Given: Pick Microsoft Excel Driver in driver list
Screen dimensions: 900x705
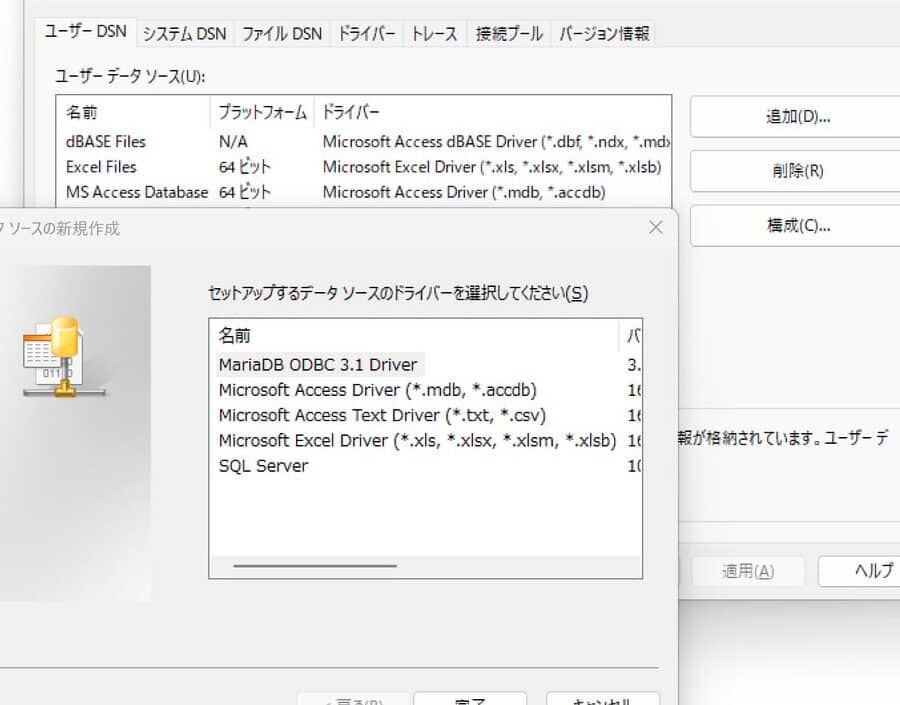Looking at the screenshot, I should click(x=416, y=441).
